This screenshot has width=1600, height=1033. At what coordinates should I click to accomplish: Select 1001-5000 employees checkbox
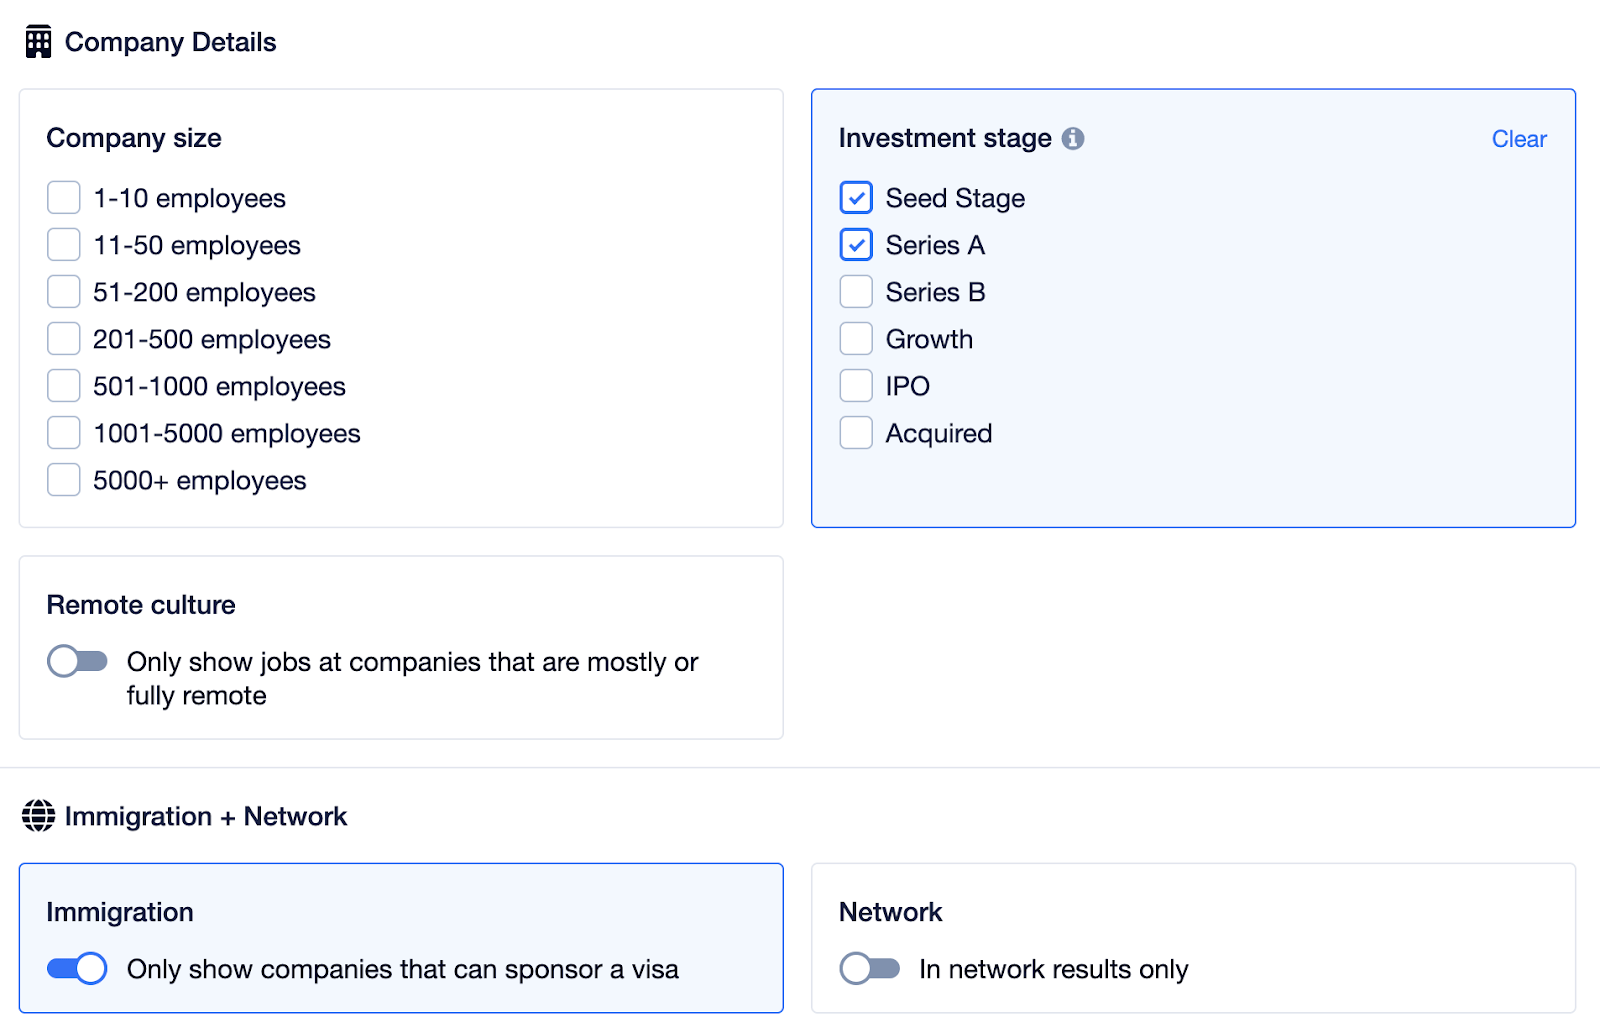pos(64,433)
